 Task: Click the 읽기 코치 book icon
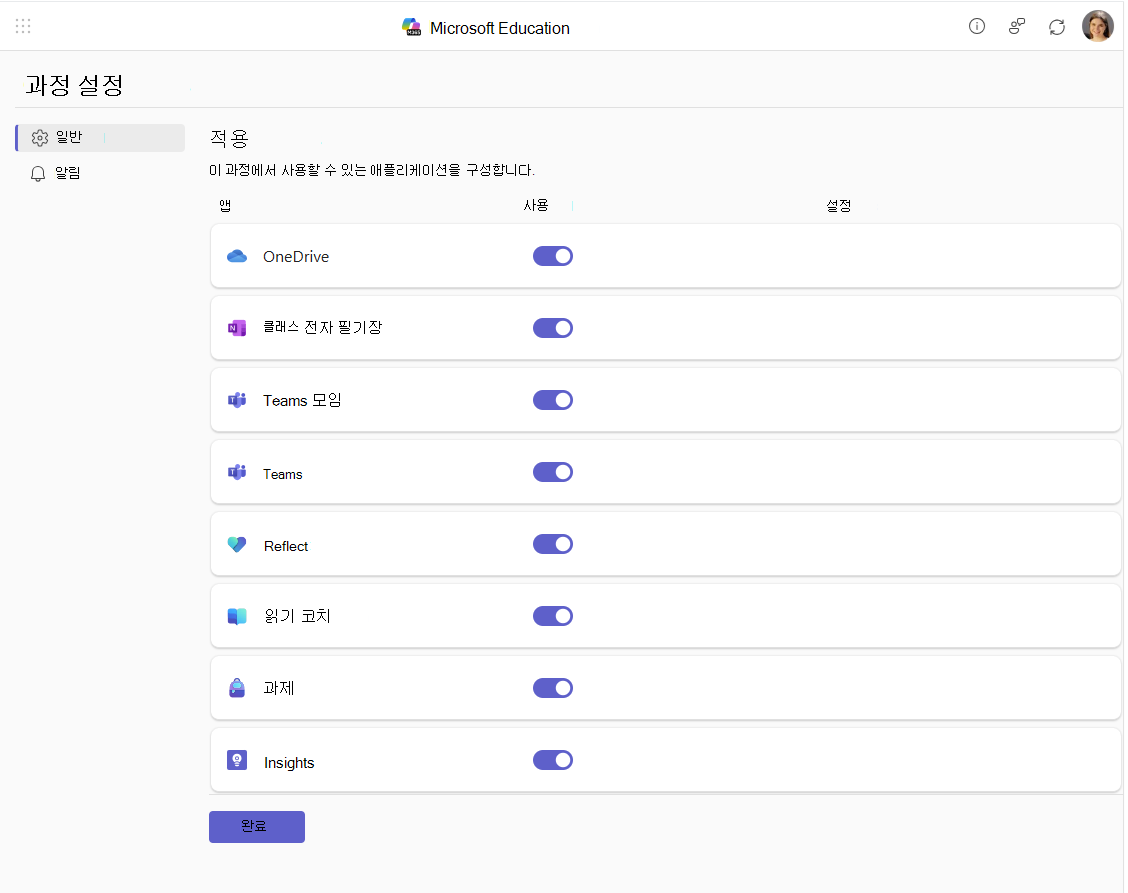click(x=237, y=617)
